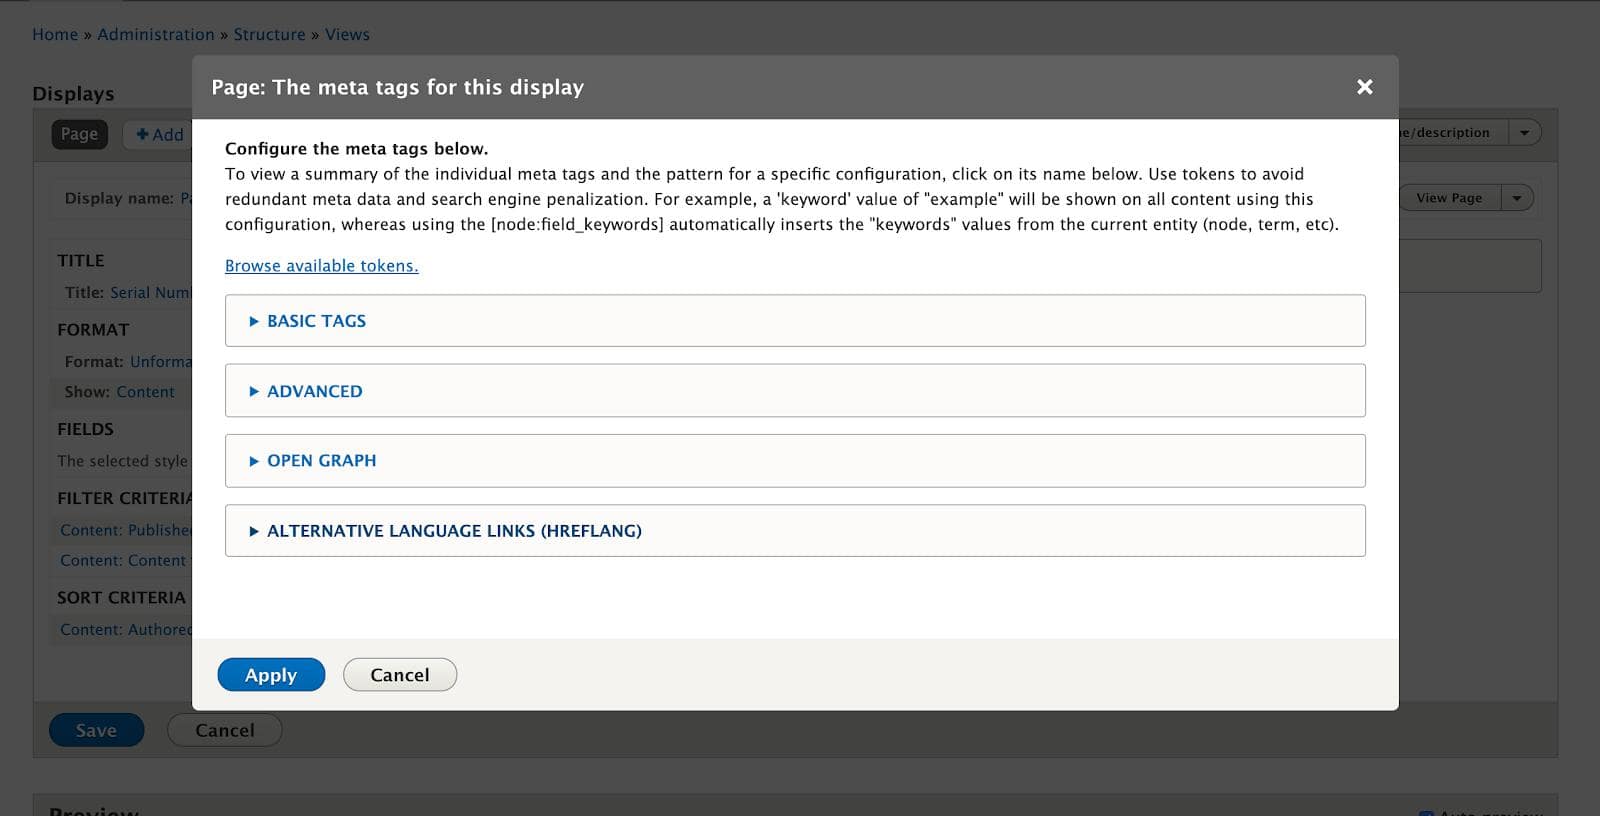This screenshot has height=816, width=1600.
Task: Click the Add display button
Action: [x=160, y=134]
